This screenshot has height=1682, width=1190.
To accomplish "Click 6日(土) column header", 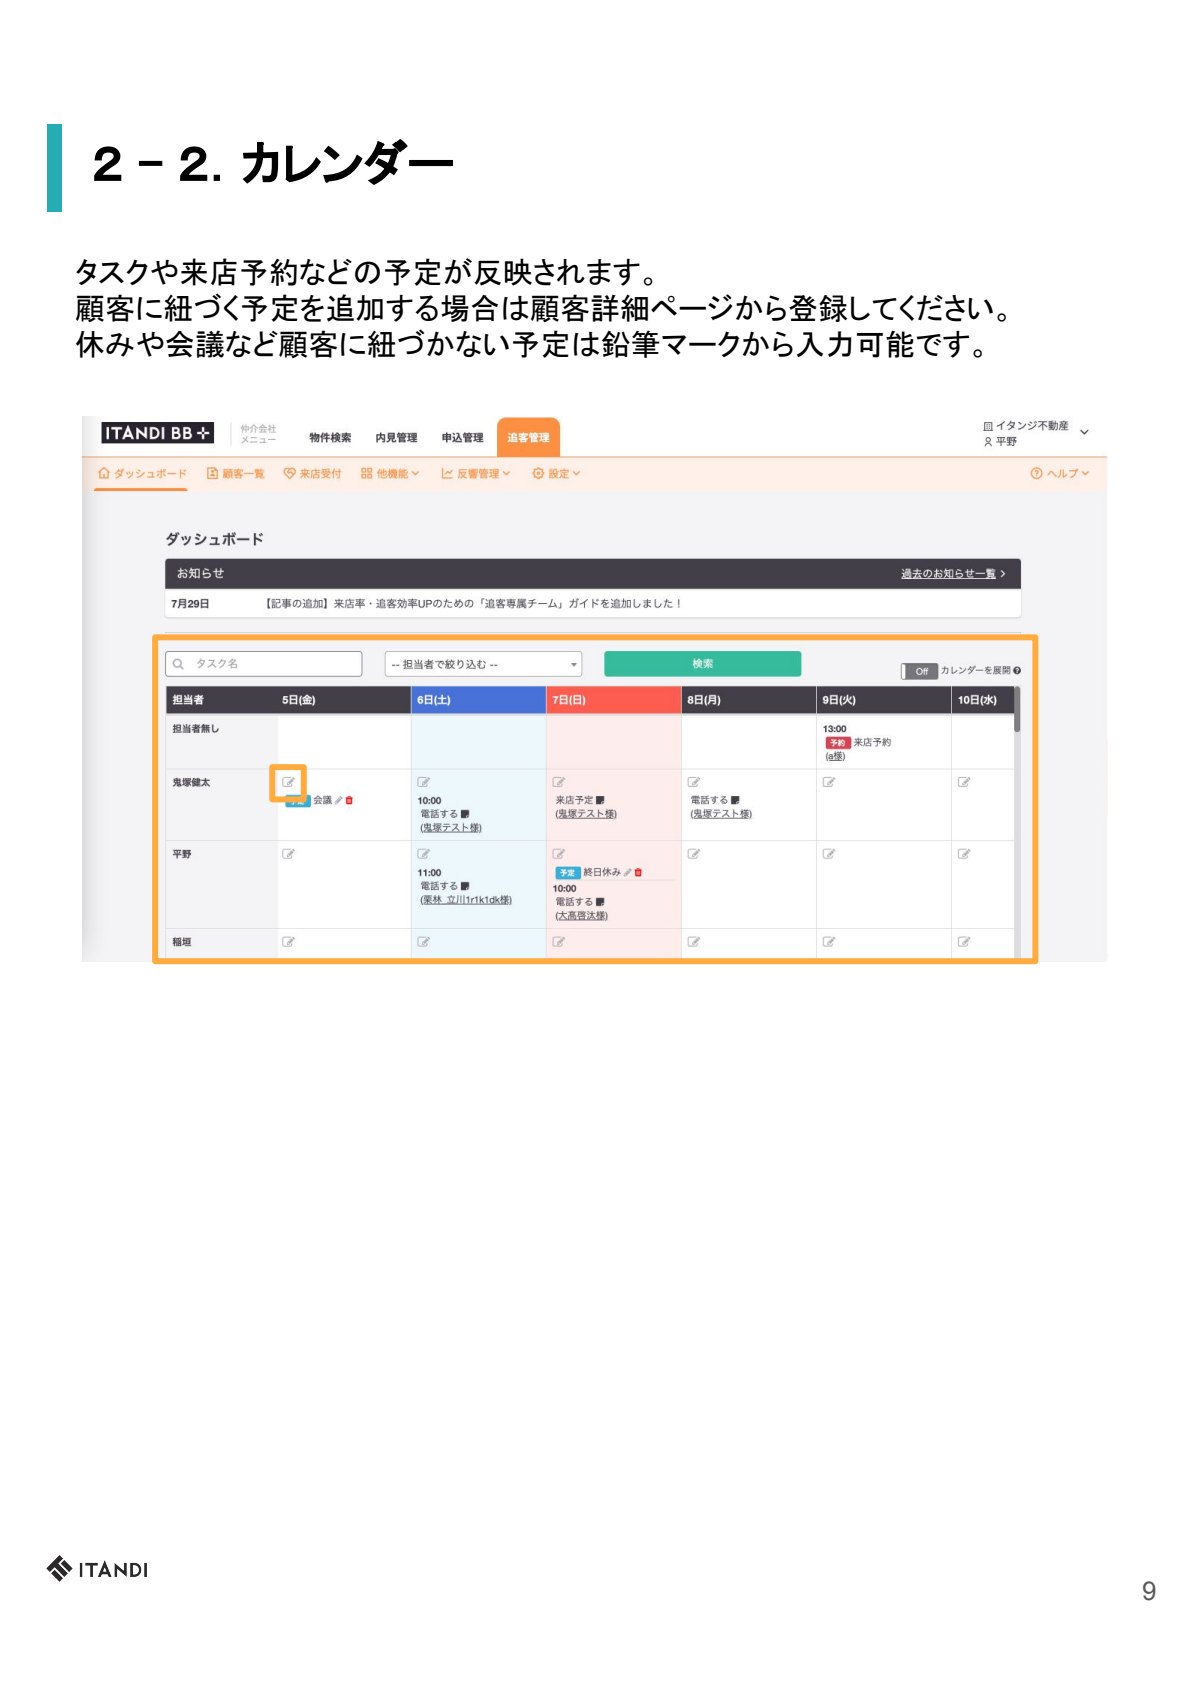I will tap(478, 700).
